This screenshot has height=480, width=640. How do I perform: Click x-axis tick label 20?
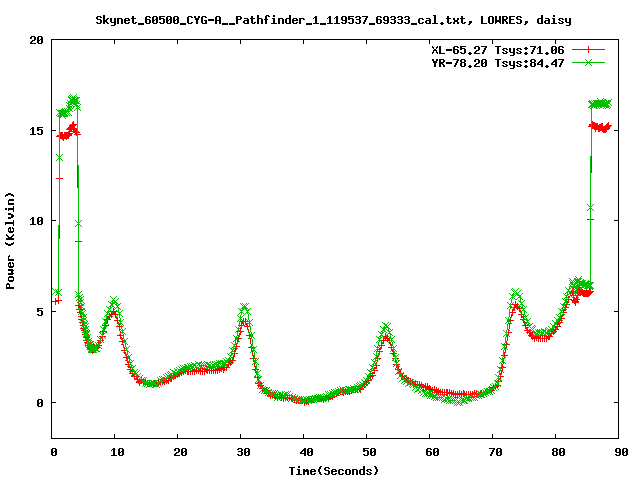point(180,452)
